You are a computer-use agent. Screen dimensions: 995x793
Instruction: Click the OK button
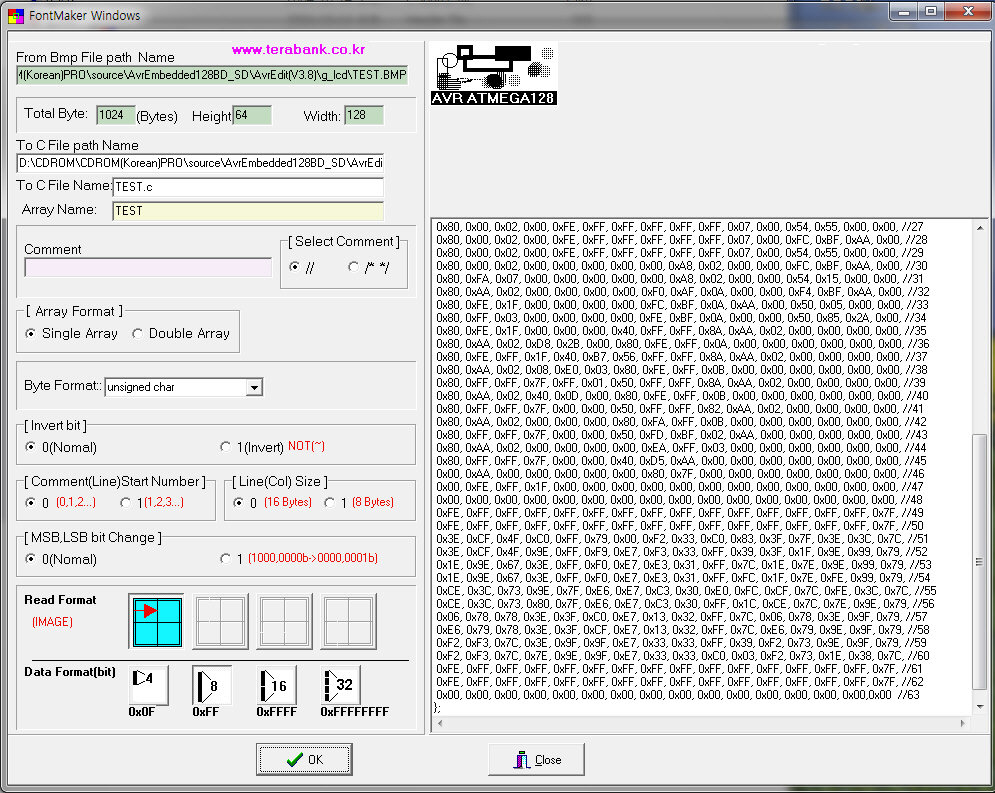[x=304, y=760]
